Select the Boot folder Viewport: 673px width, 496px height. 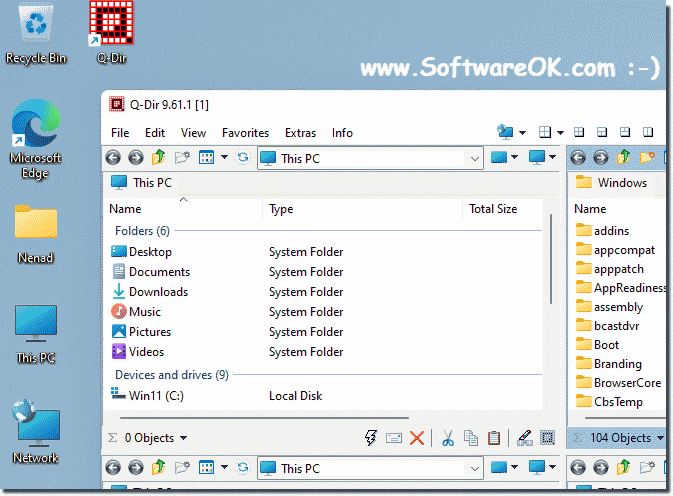pos(597,345)
